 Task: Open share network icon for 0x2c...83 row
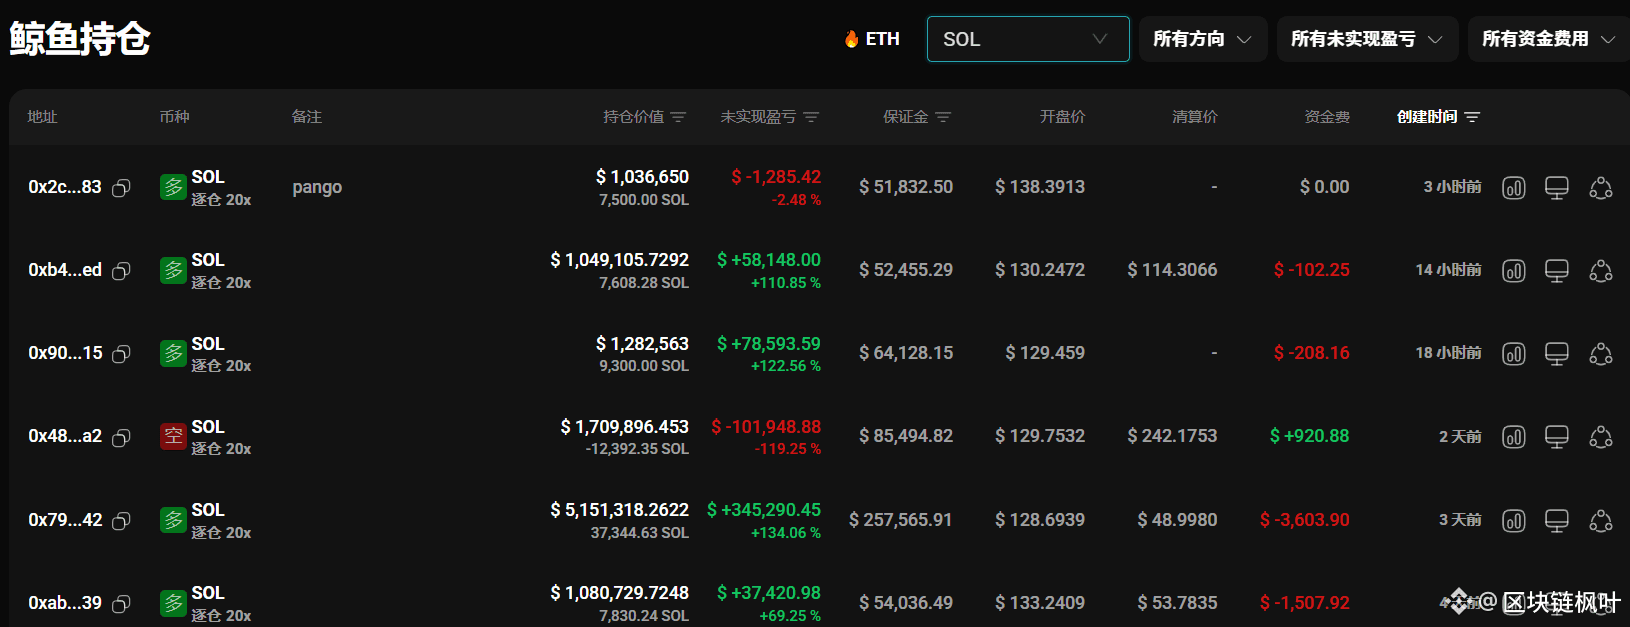(1600, 188)
